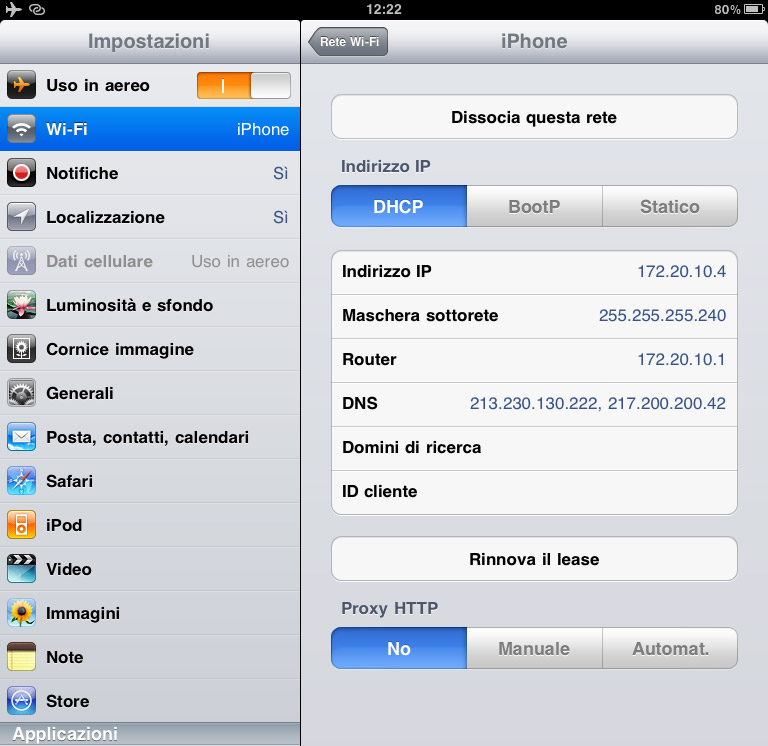
Task: Tap the Luminosità e sfondo flower icon
Action: (x=21, y=305)
